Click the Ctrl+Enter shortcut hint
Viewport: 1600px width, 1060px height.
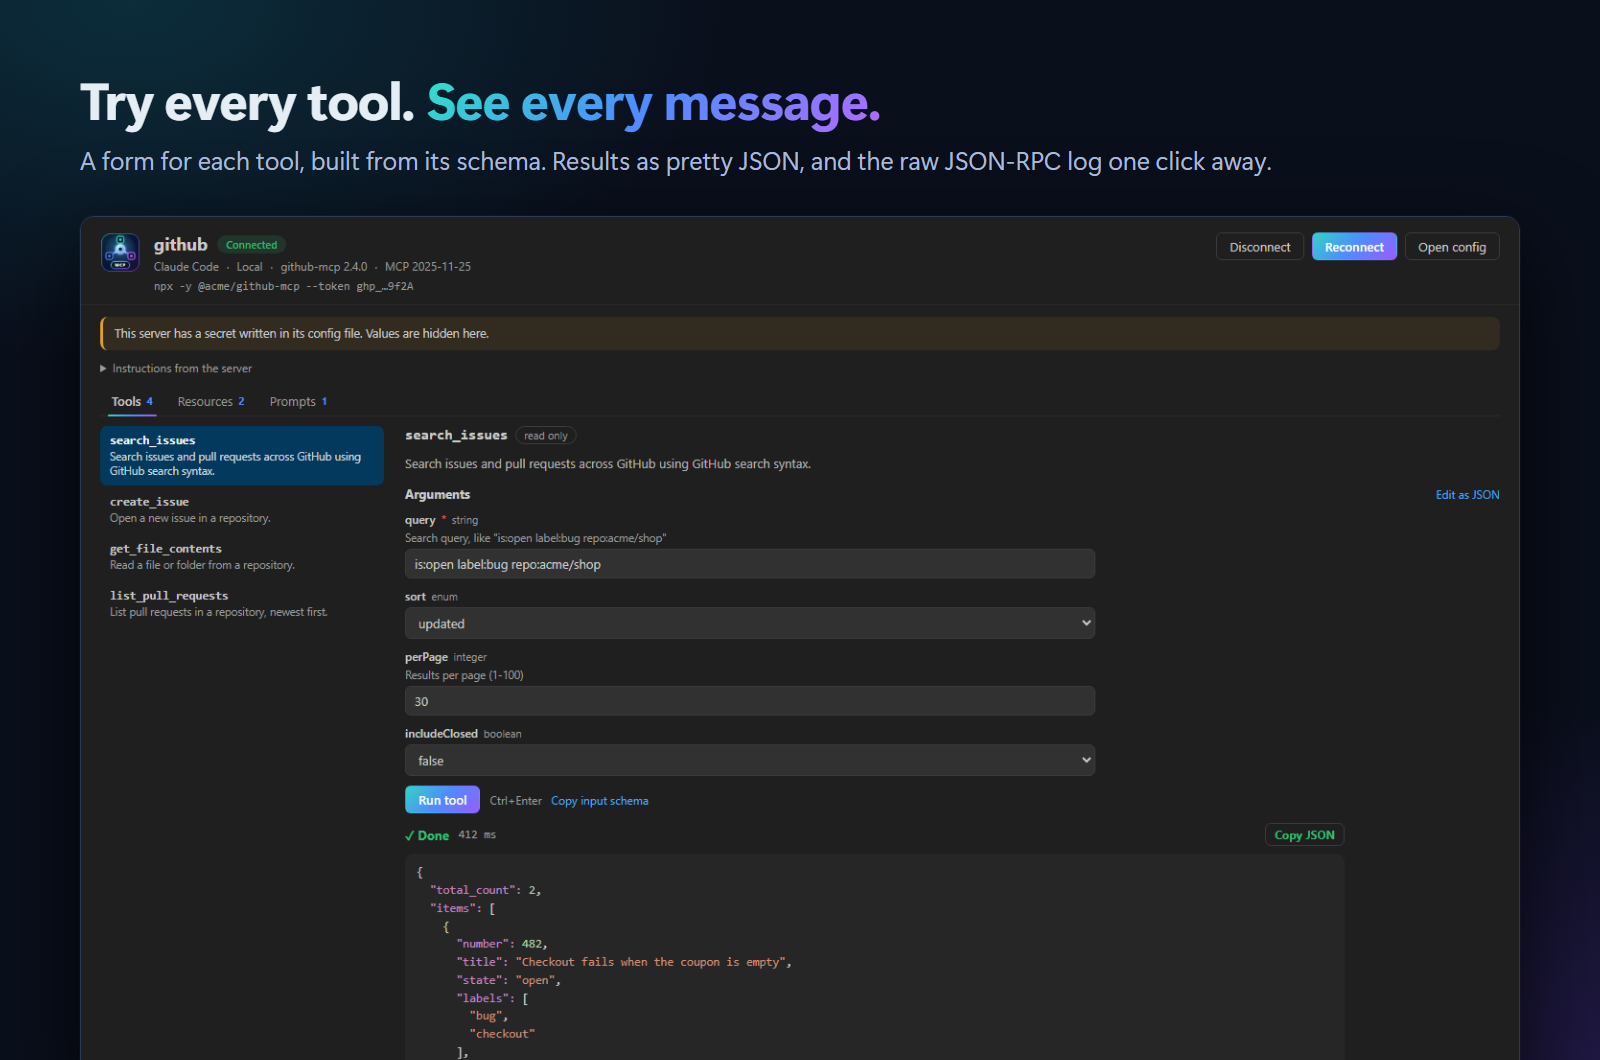point(515,801)
